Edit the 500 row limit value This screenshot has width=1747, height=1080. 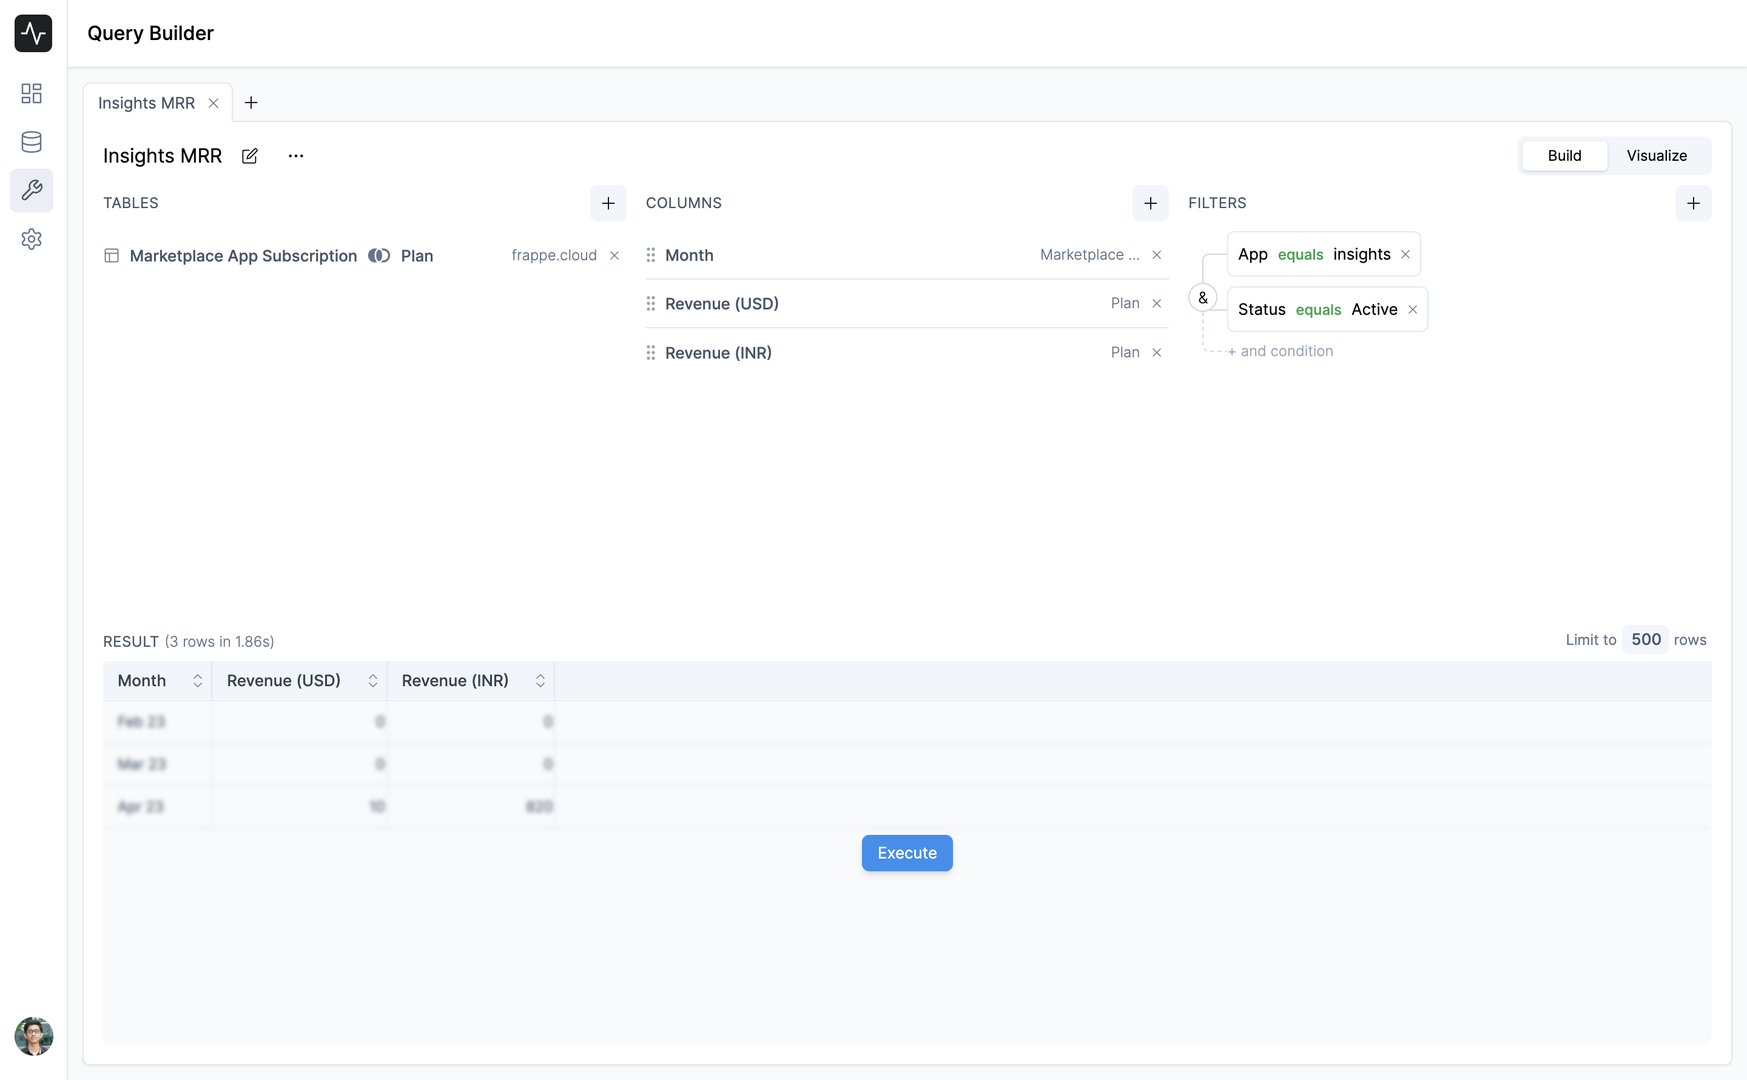click(1644, 639)
